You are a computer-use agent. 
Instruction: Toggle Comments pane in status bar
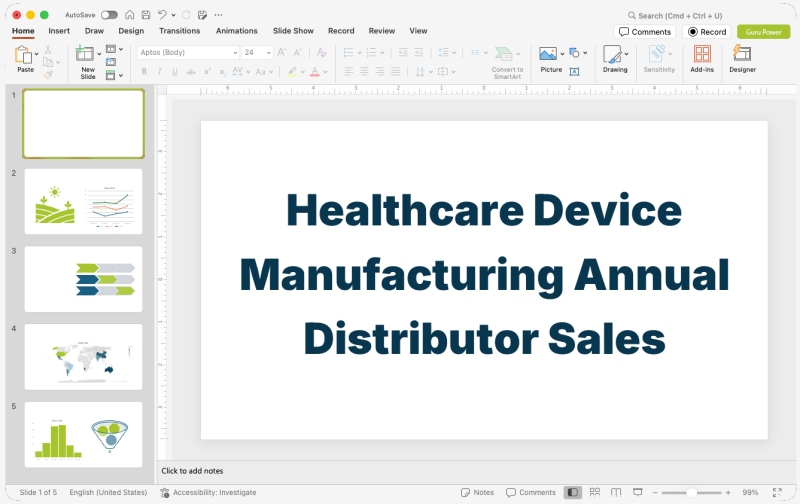coord(531,492)
